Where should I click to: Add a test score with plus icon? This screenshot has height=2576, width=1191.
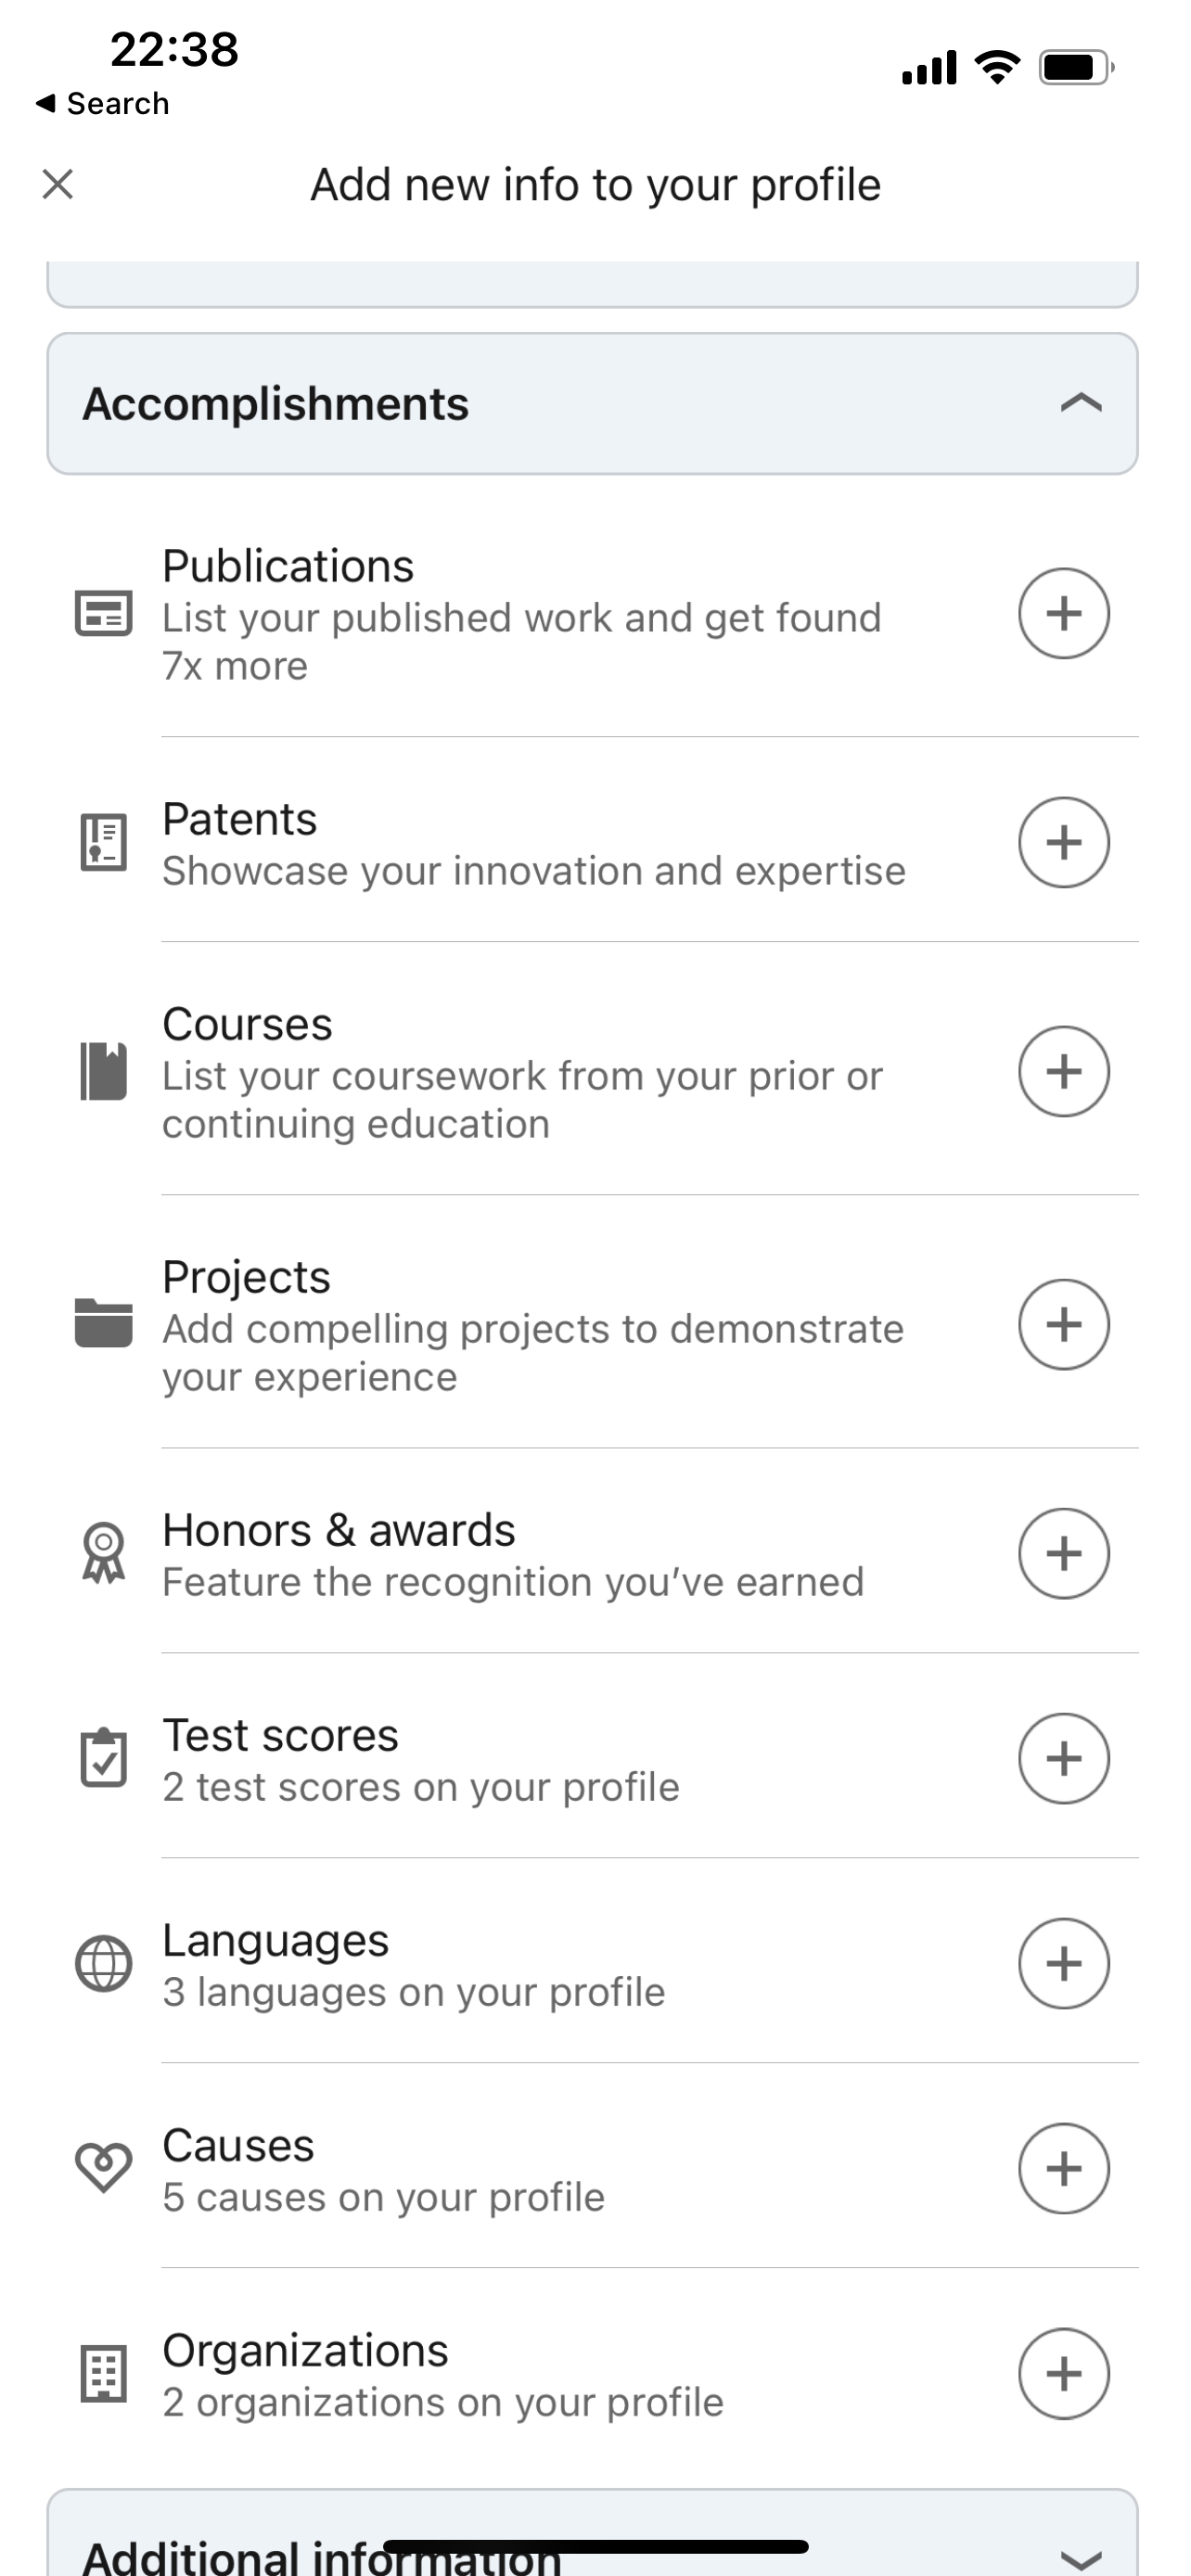click(1063, 1758)
